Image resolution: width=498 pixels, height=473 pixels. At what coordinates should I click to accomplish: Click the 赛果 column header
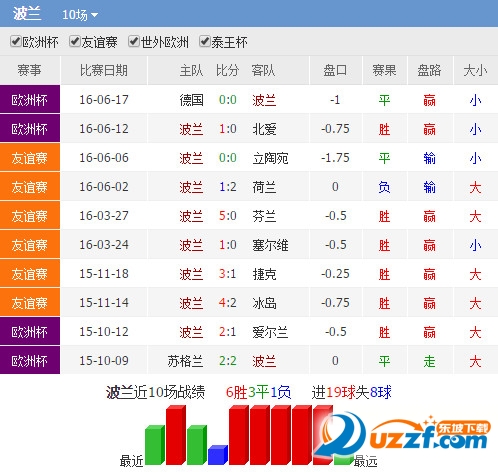[x=384, y=70]
